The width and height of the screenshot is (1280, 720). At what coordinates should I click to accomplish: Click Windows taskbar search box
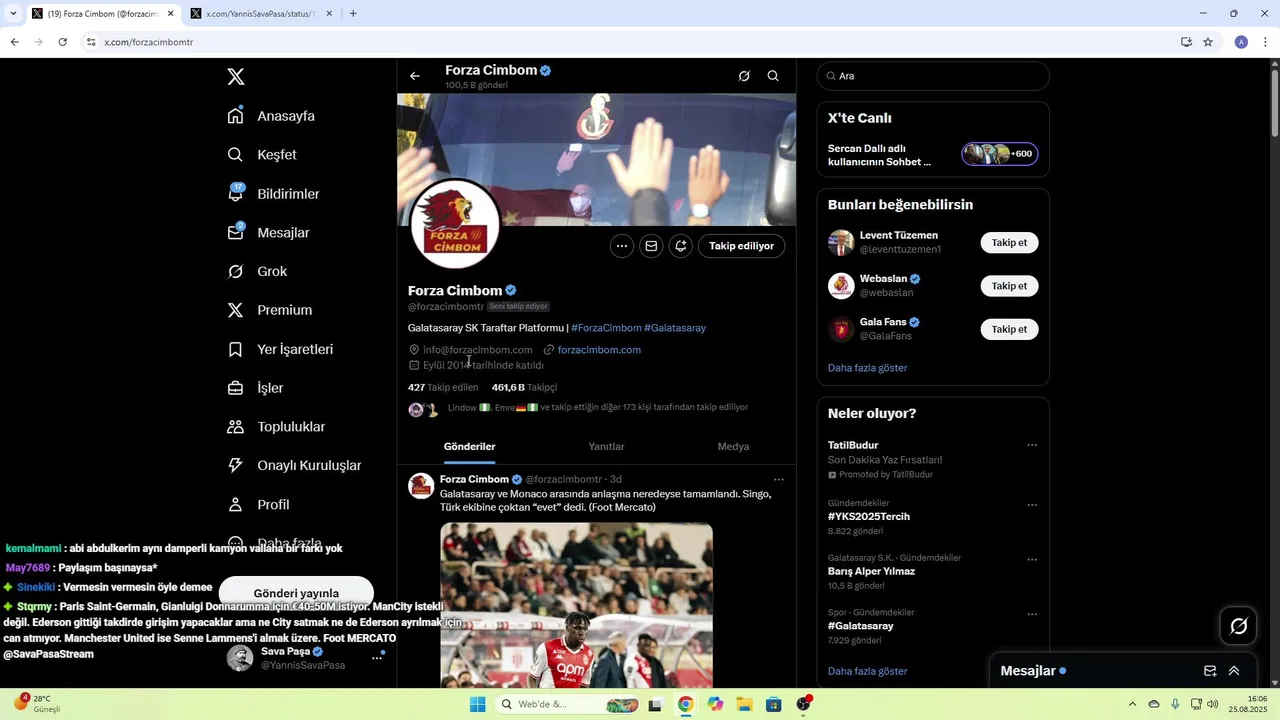pos(568,704)
